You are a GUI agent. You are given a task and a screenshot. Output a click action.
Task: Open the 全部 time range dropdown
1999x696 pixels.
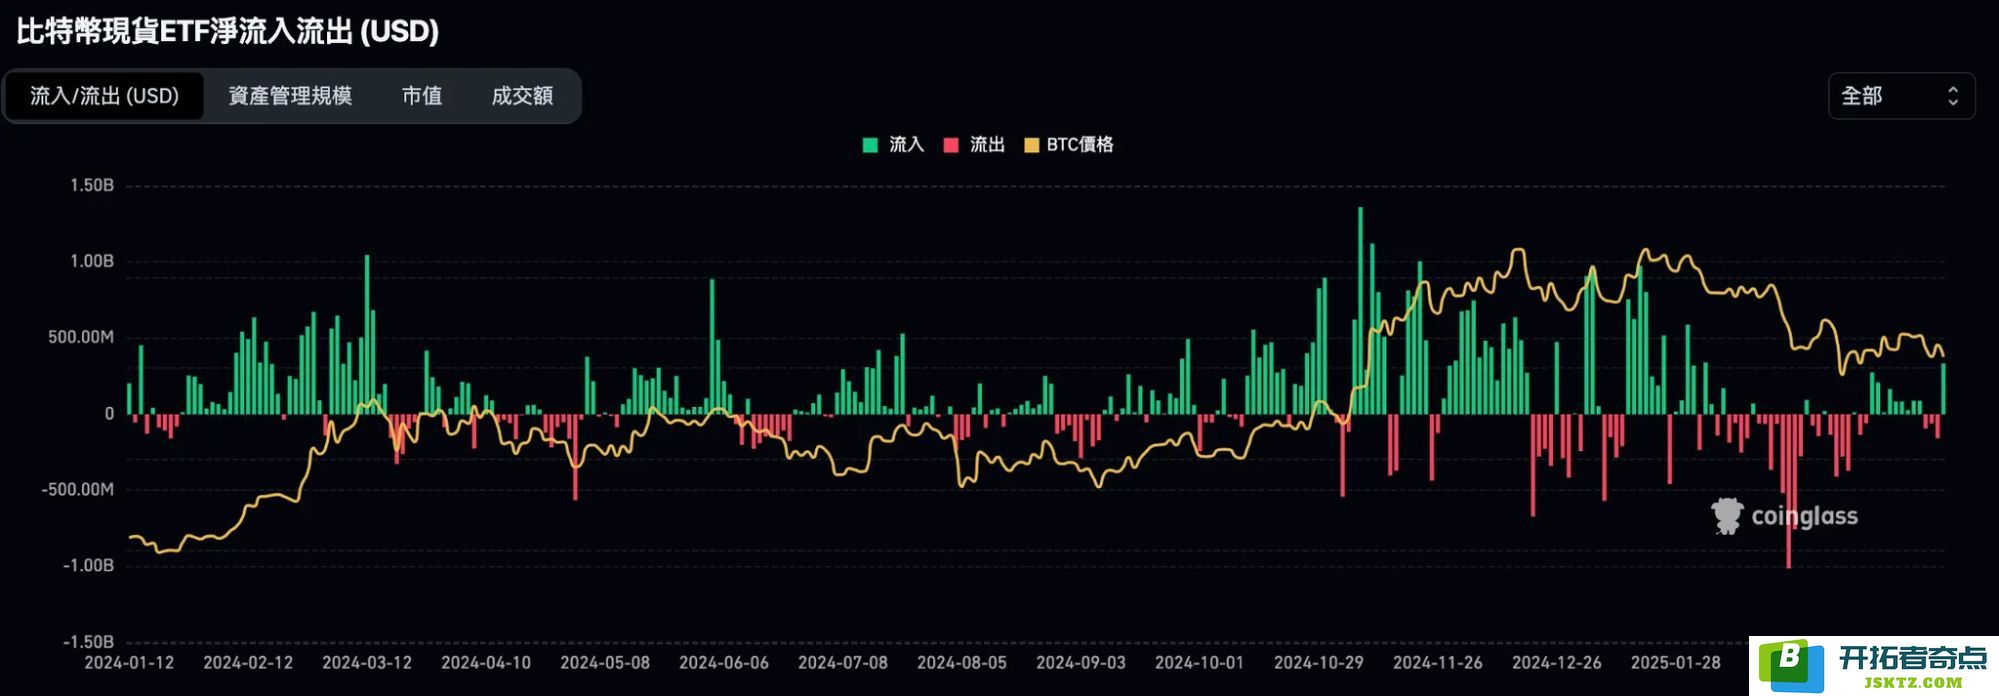click(1901, 96)
